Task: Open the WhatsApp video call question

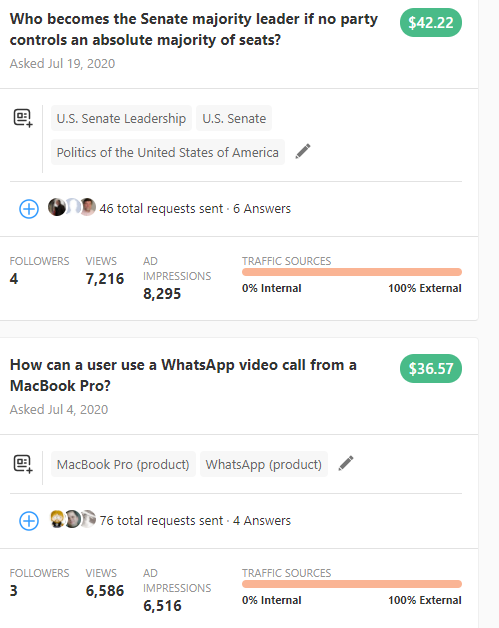Action: pos(183,375)
